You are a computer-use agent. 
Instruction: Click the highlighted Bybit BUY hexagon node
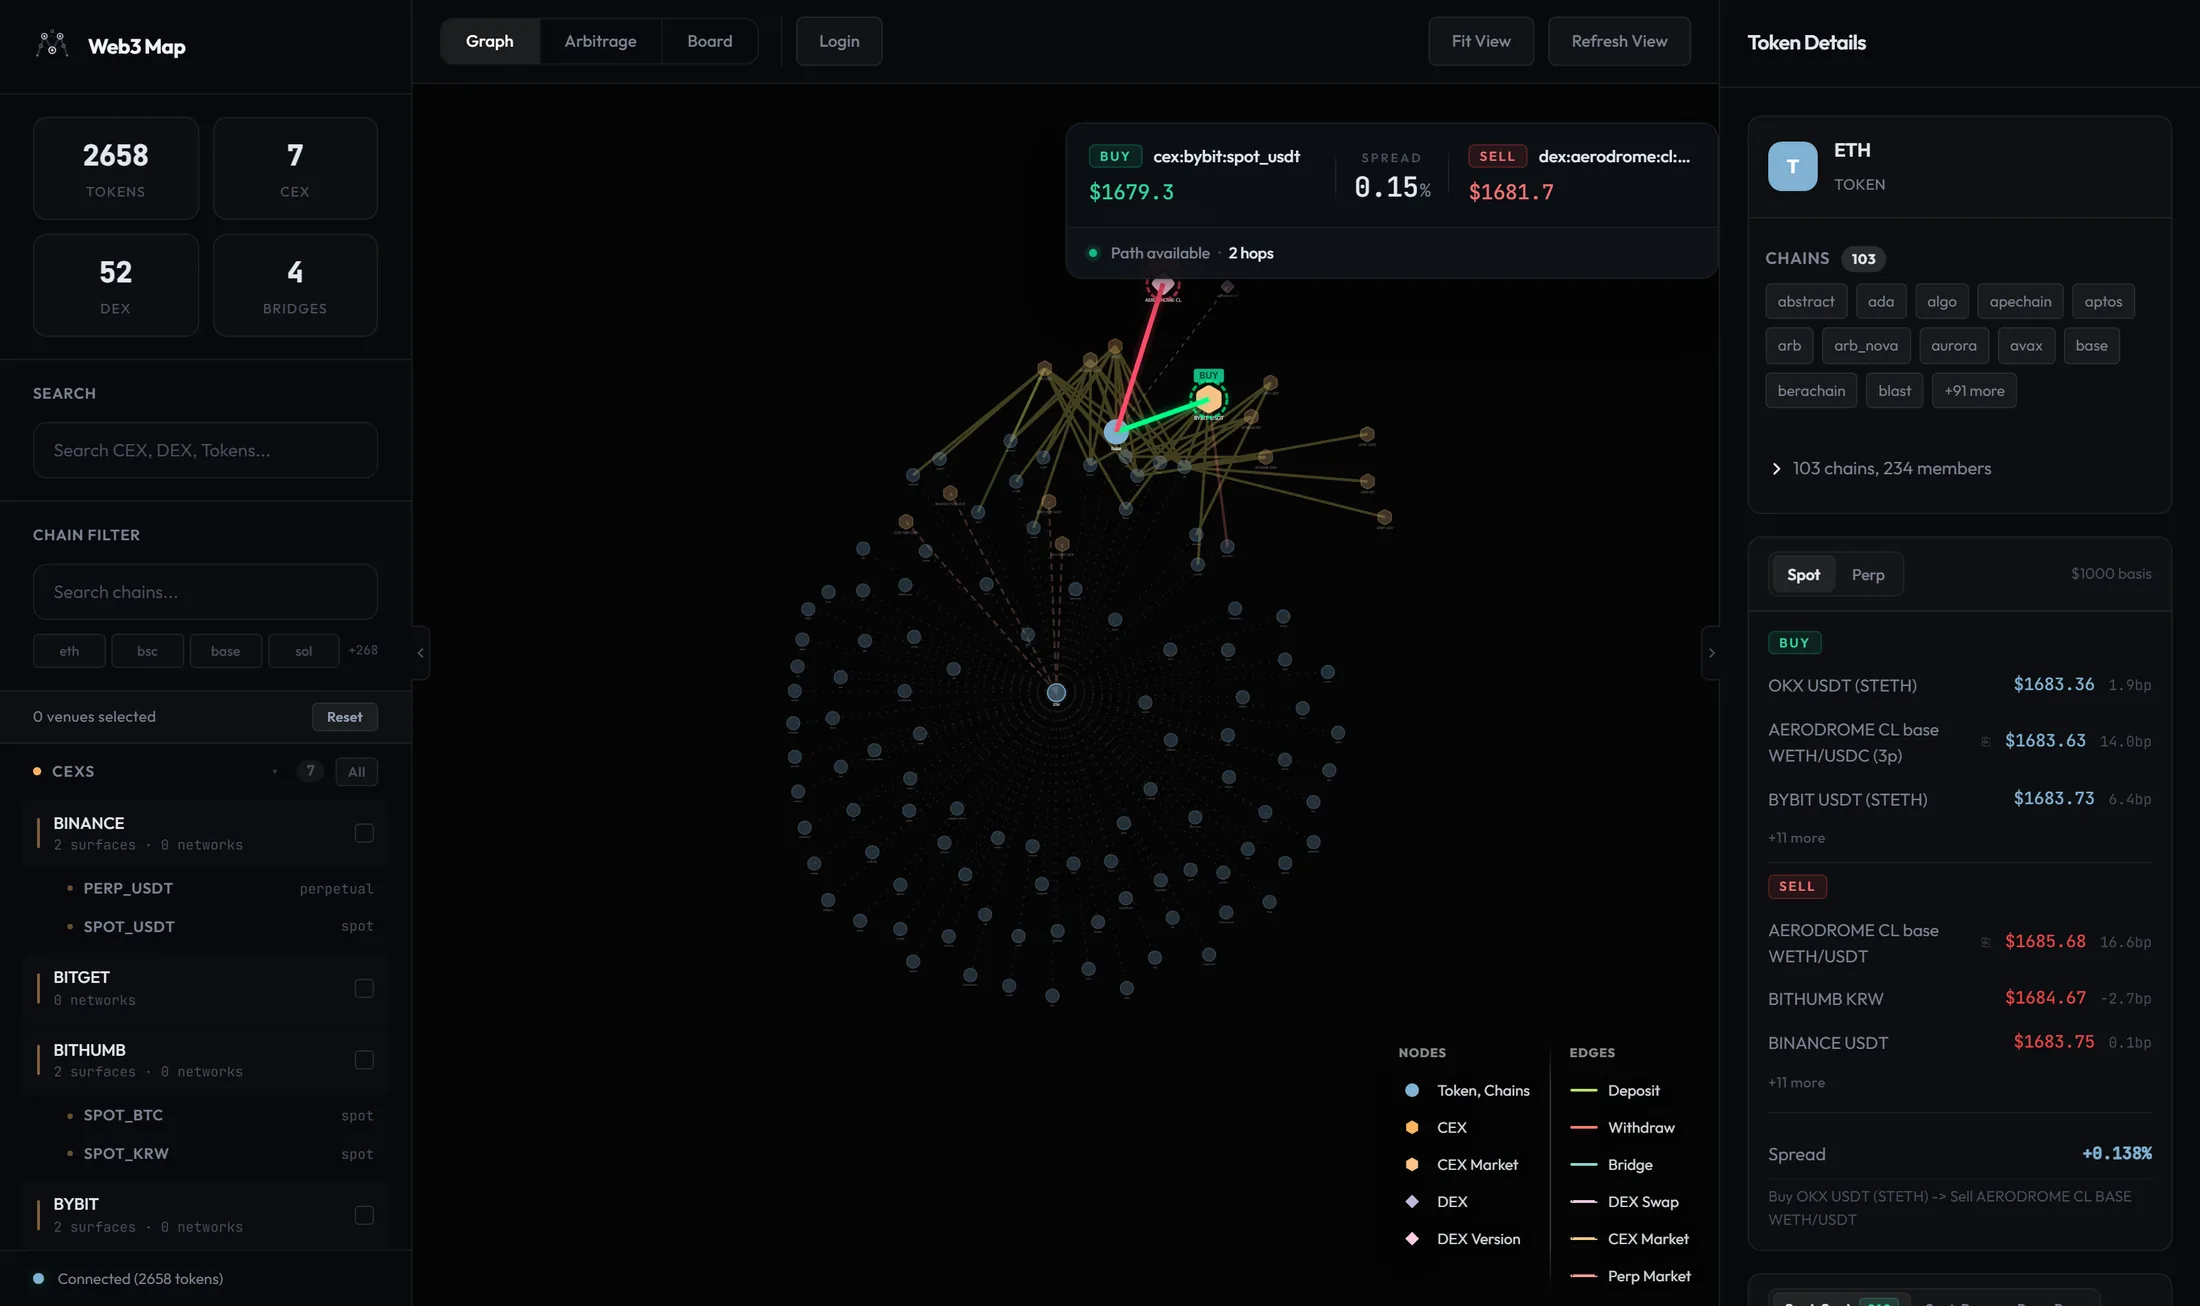click(x=1208, y=399)
